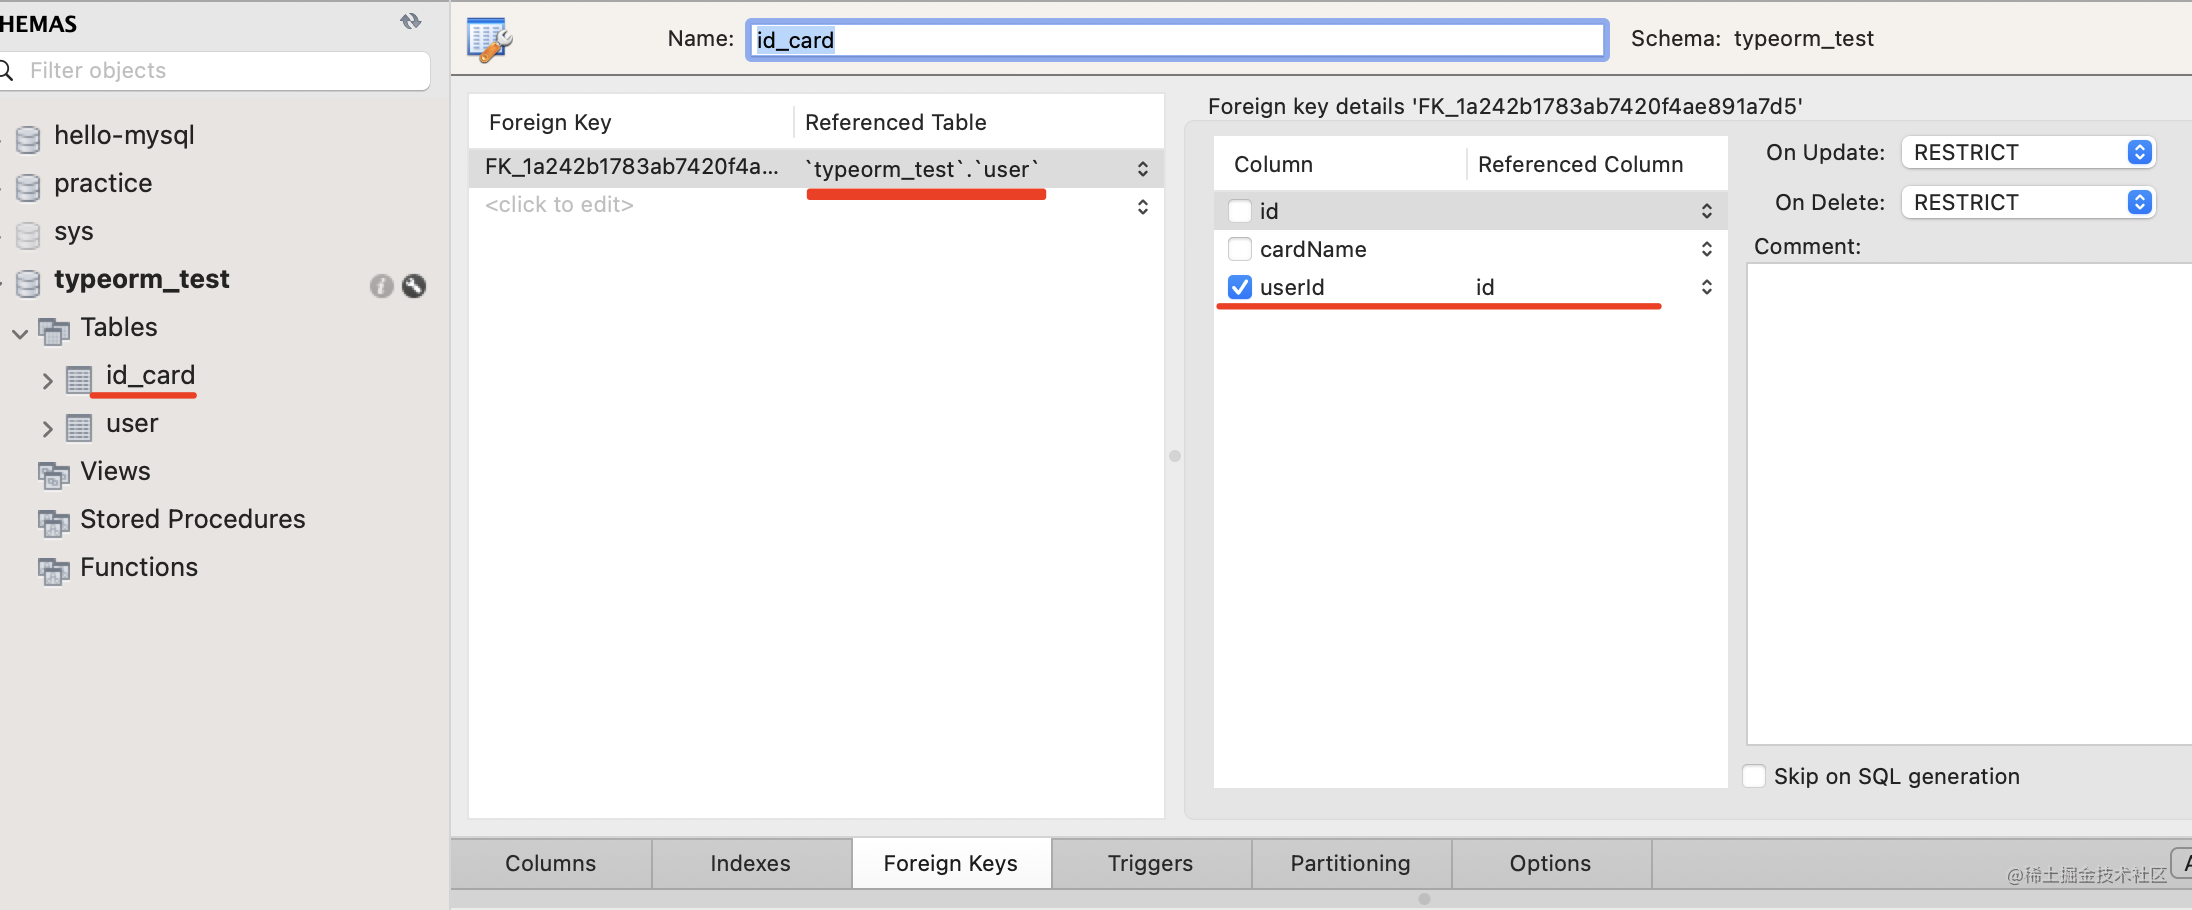Viewport: 2192px width, 910px height.
Task: Click the Stored Procedures folder icon
Action: point(54,522)
